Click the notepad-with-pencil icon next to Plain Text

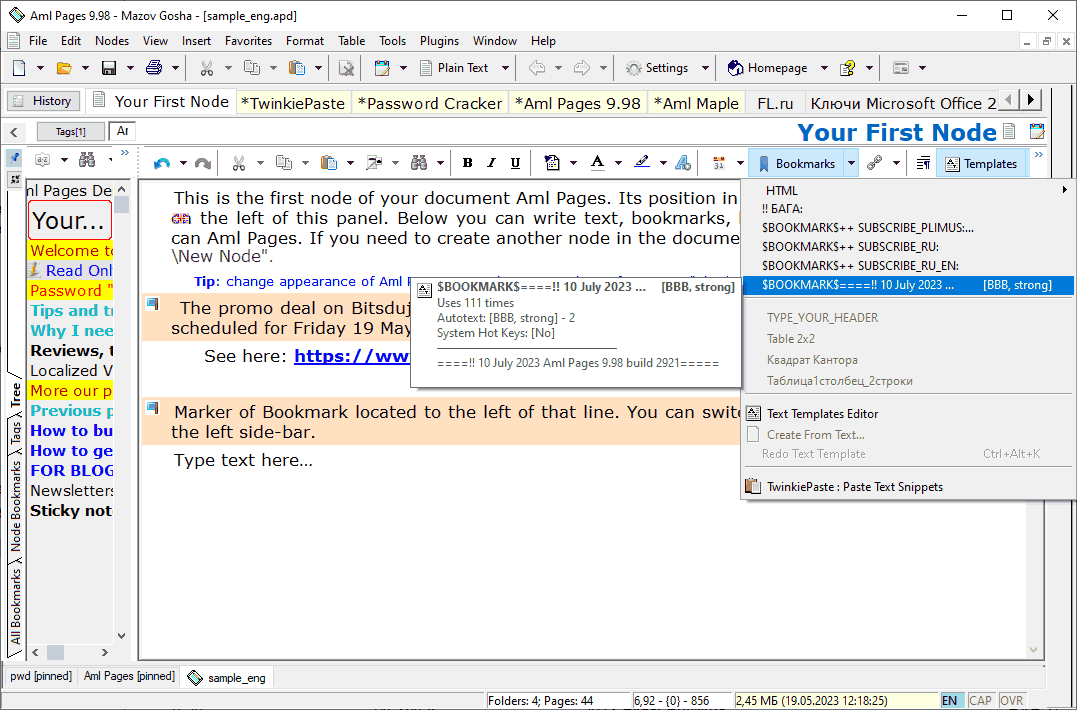382,68
